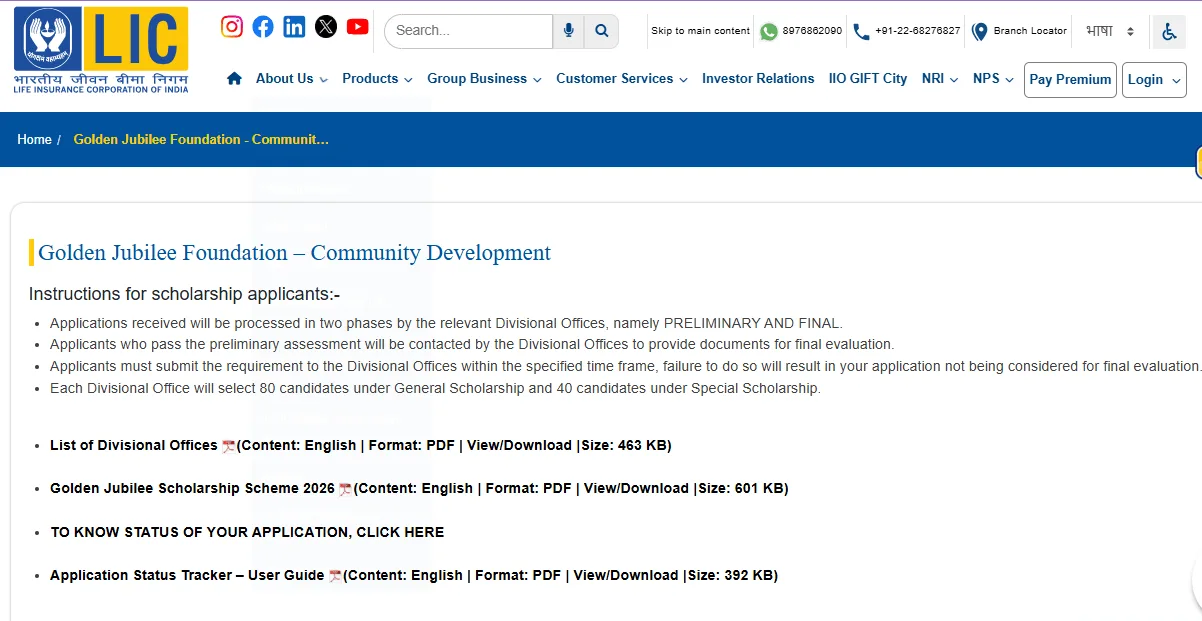Click the 8976862090 WhatsApp number
The height and width of the screenshot is (621, 1202).
[812, 31]
